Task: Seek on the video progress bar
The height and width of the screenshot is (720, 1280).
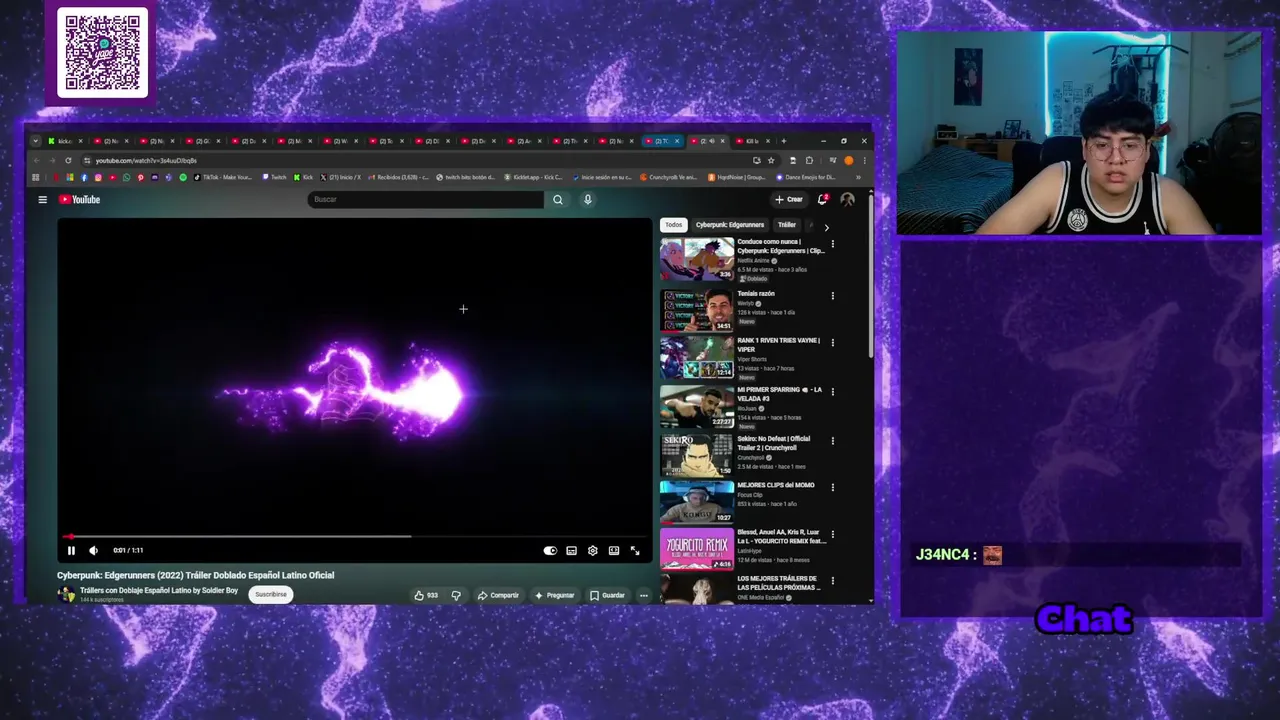Action: pos(355,537)
